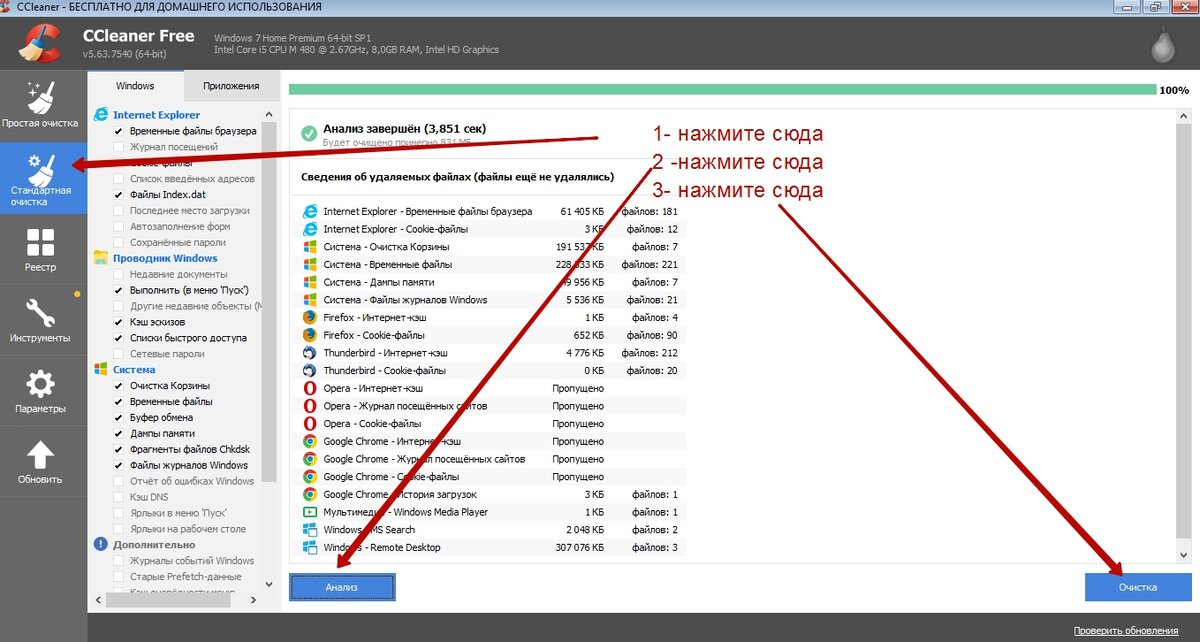Screen dimensions: 1200x642
Task: Open the Простая очистка section
Action: coord(41,106)
